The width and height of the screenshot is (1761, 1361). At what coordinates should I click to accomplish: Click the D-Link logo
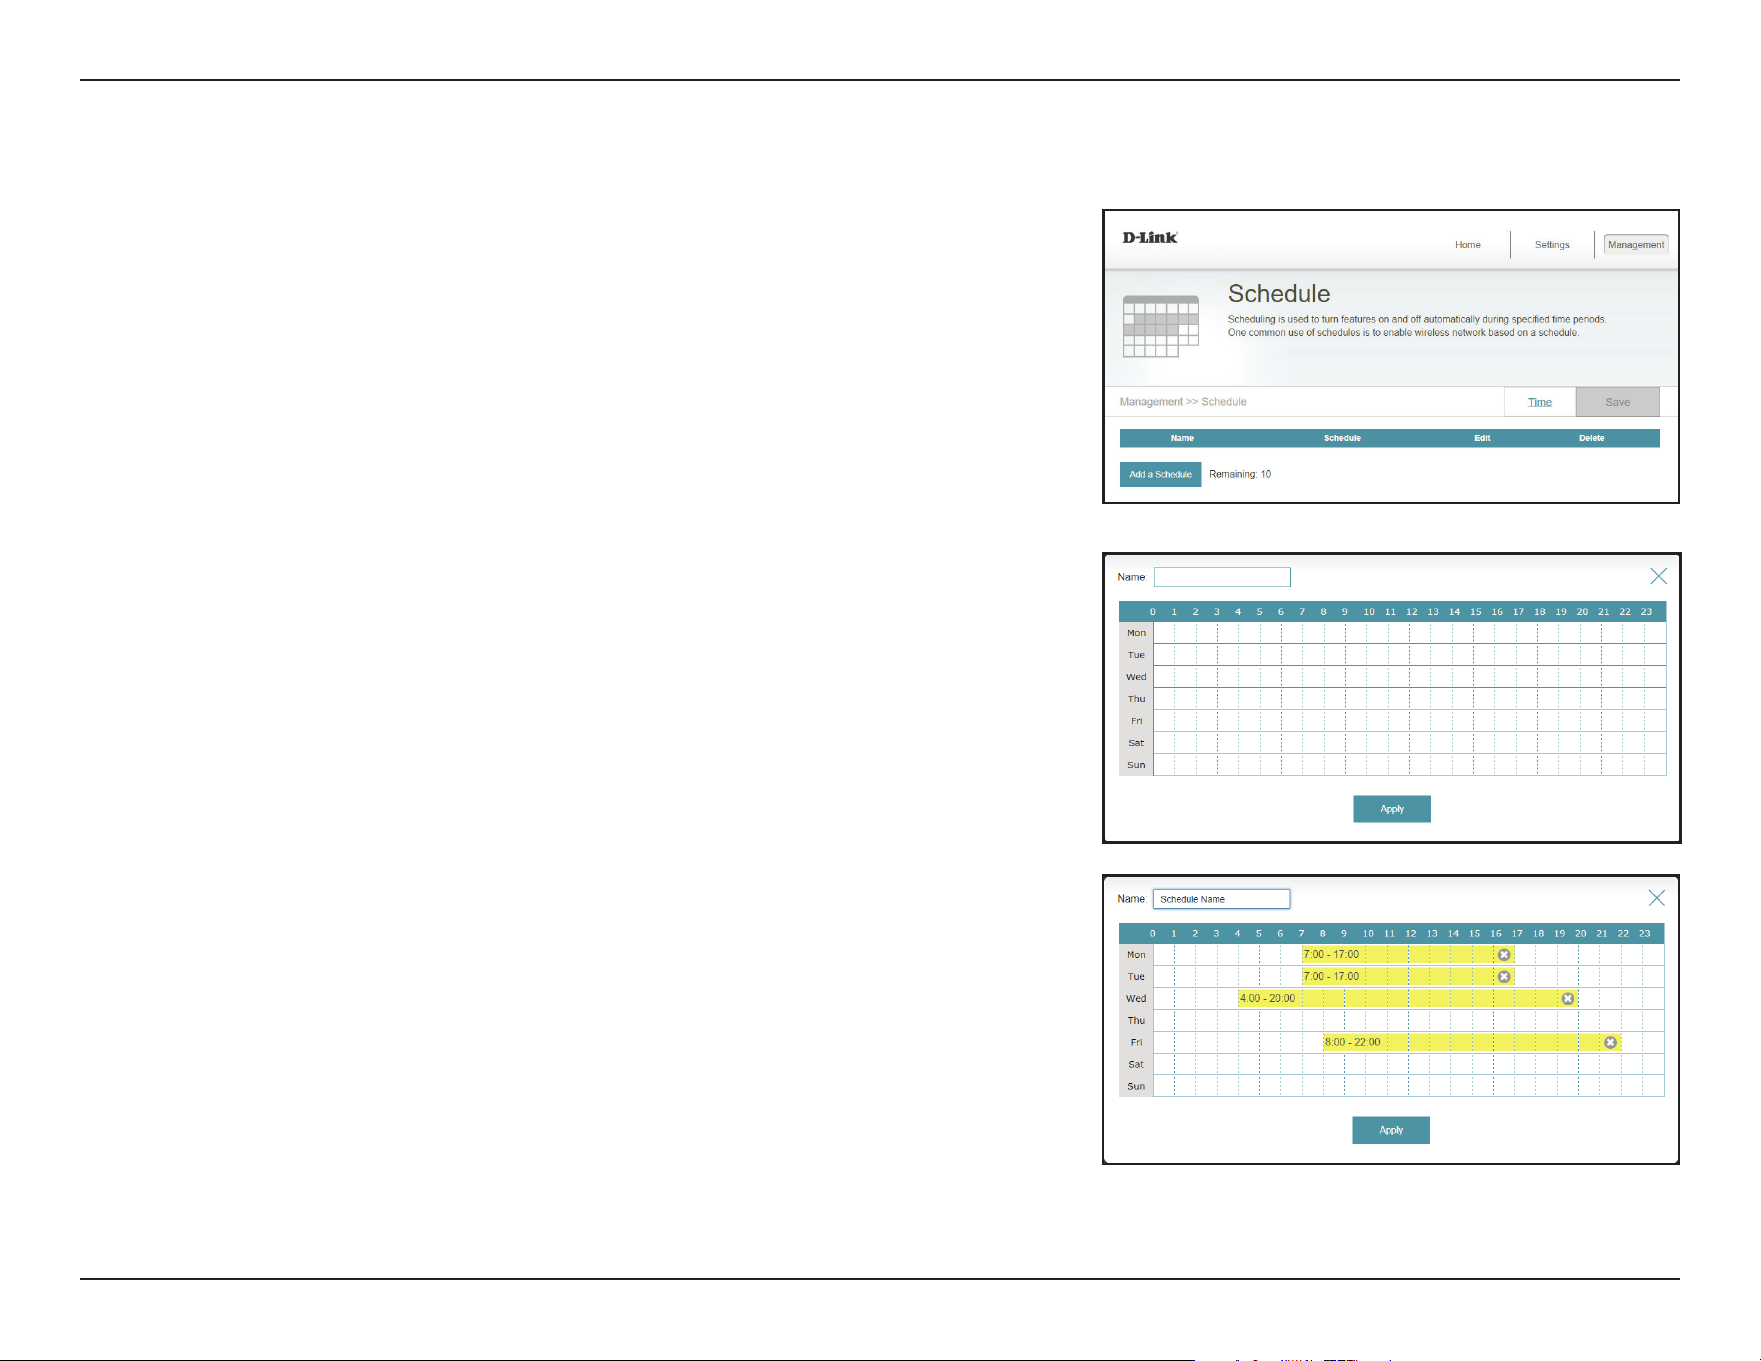tap(1150, 238)
